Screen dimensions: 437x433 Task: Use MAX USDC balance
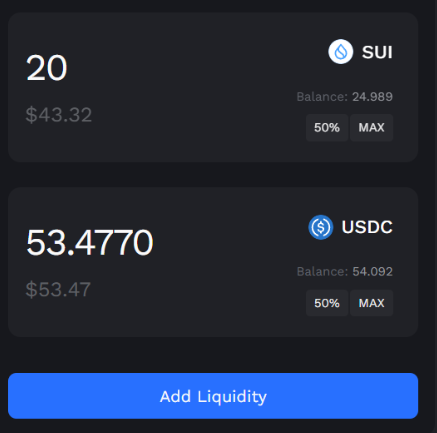coord(371,303)
